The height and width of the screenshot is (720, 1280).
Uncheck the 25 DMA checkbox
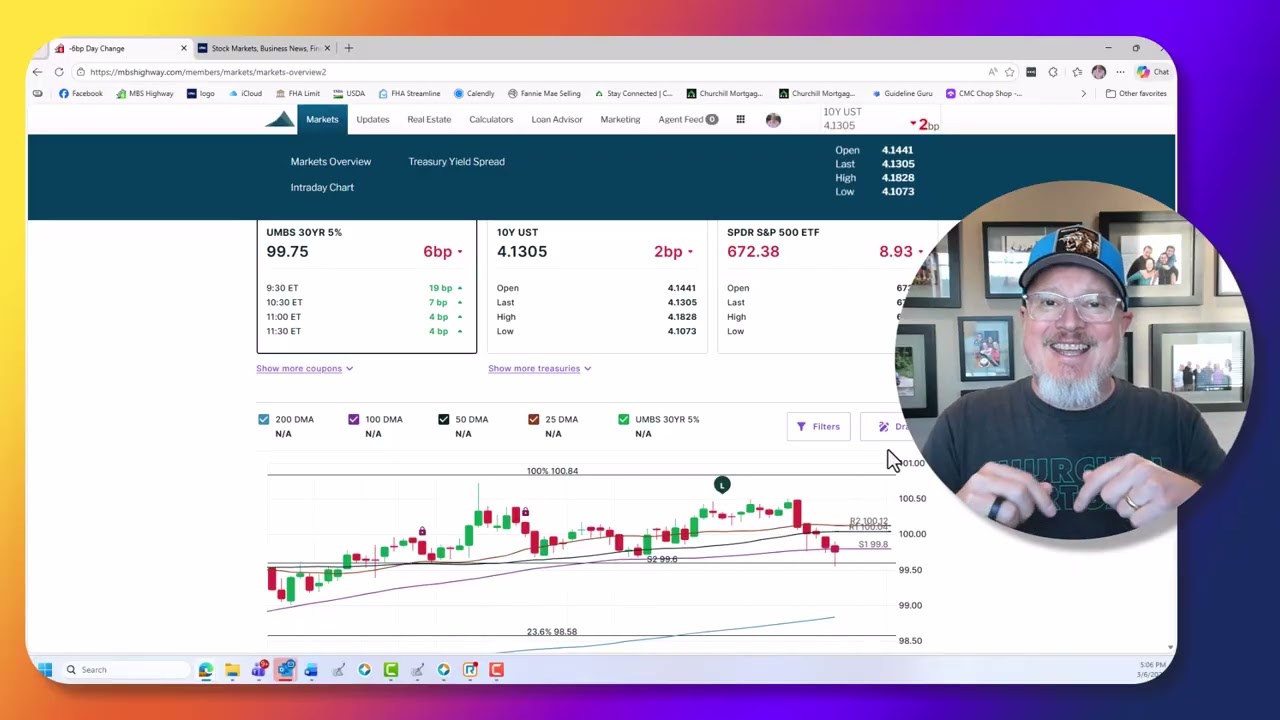534,420
